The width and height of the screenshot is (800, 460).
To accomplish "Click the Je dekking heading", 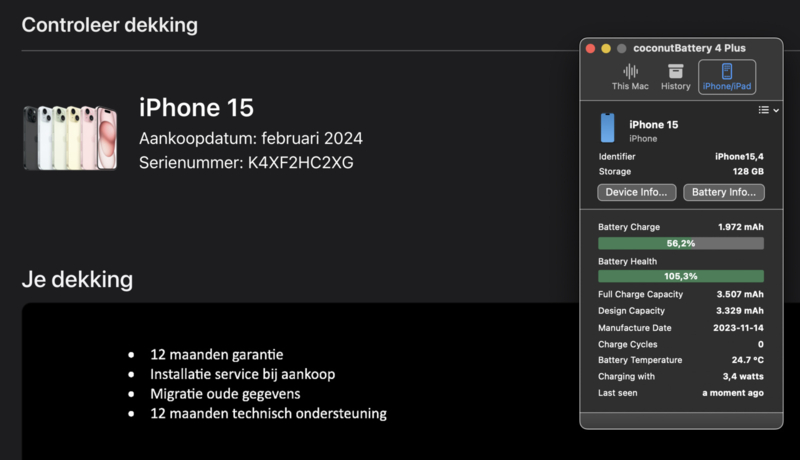I will 77,279.
